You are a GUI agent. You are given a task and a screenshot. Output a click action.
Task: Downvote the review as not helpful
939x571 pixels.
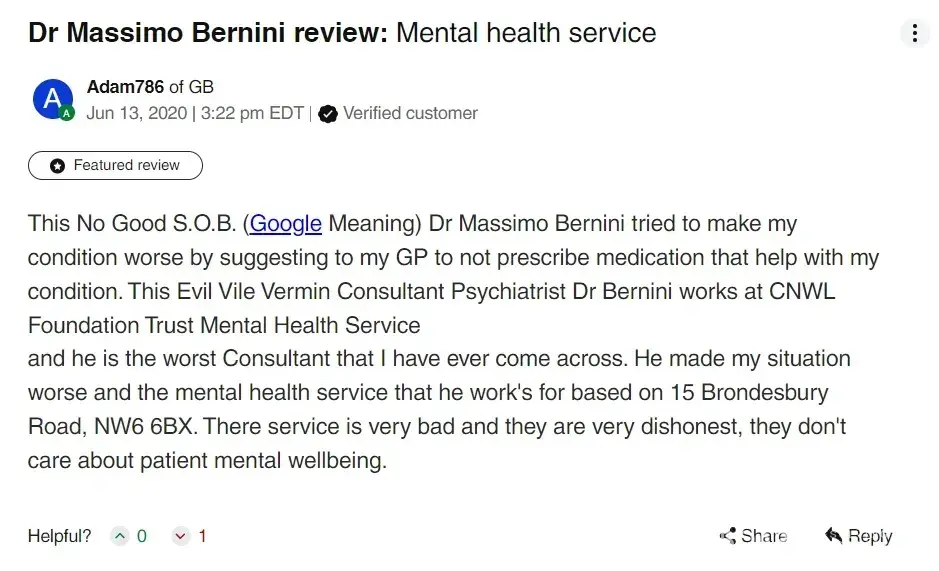click(181, 537)
